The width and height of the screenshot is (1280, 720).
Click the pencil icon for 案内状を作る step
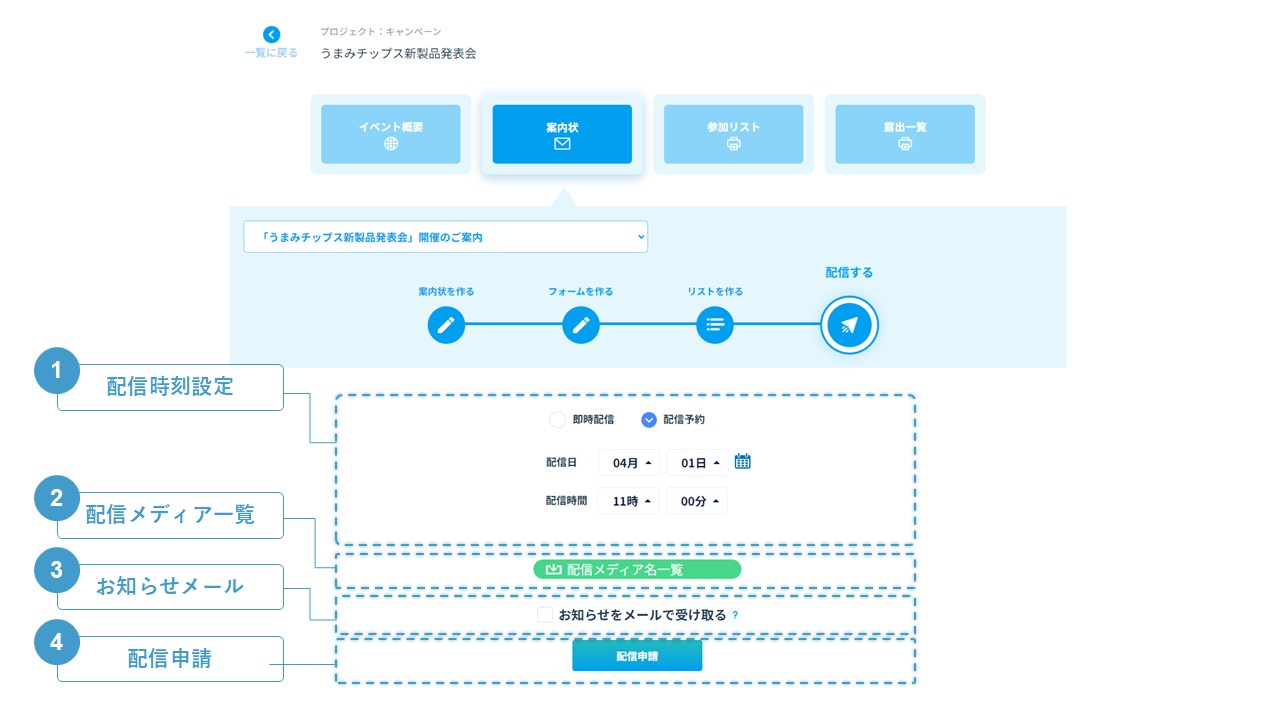click(446, 325)
